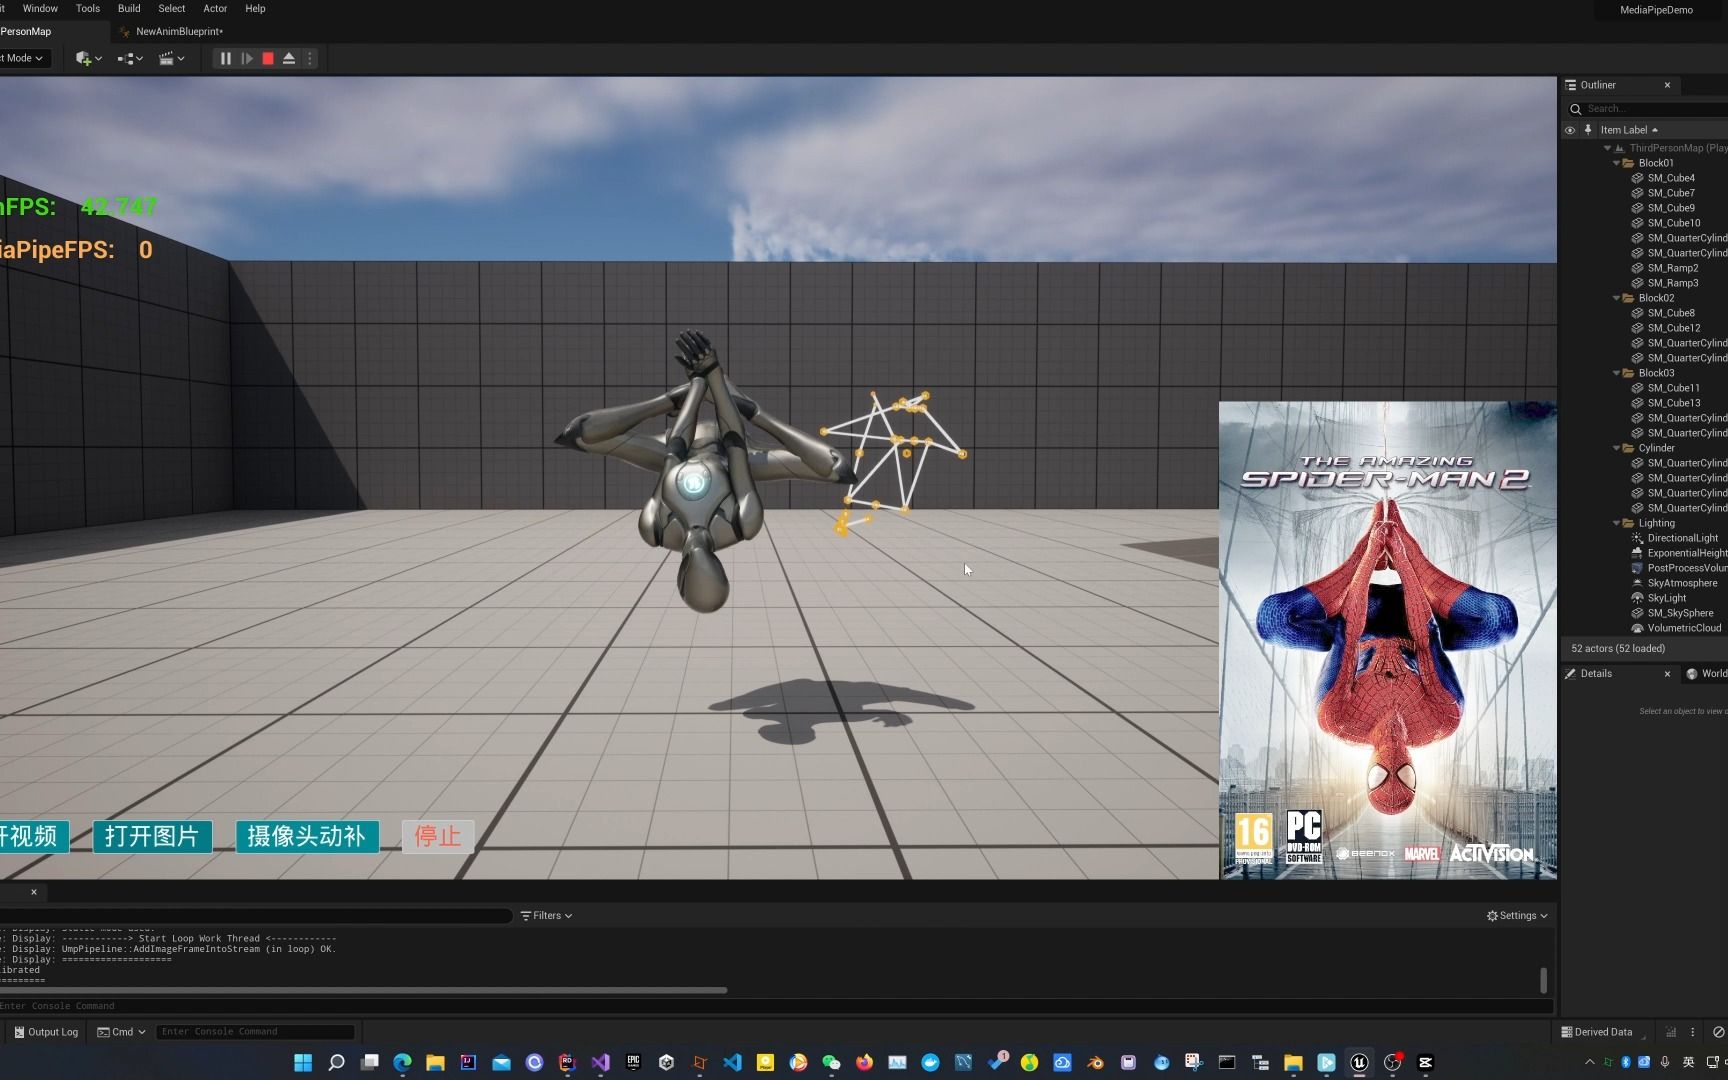Select the SkyLight actor

(x=1666, y=598)
